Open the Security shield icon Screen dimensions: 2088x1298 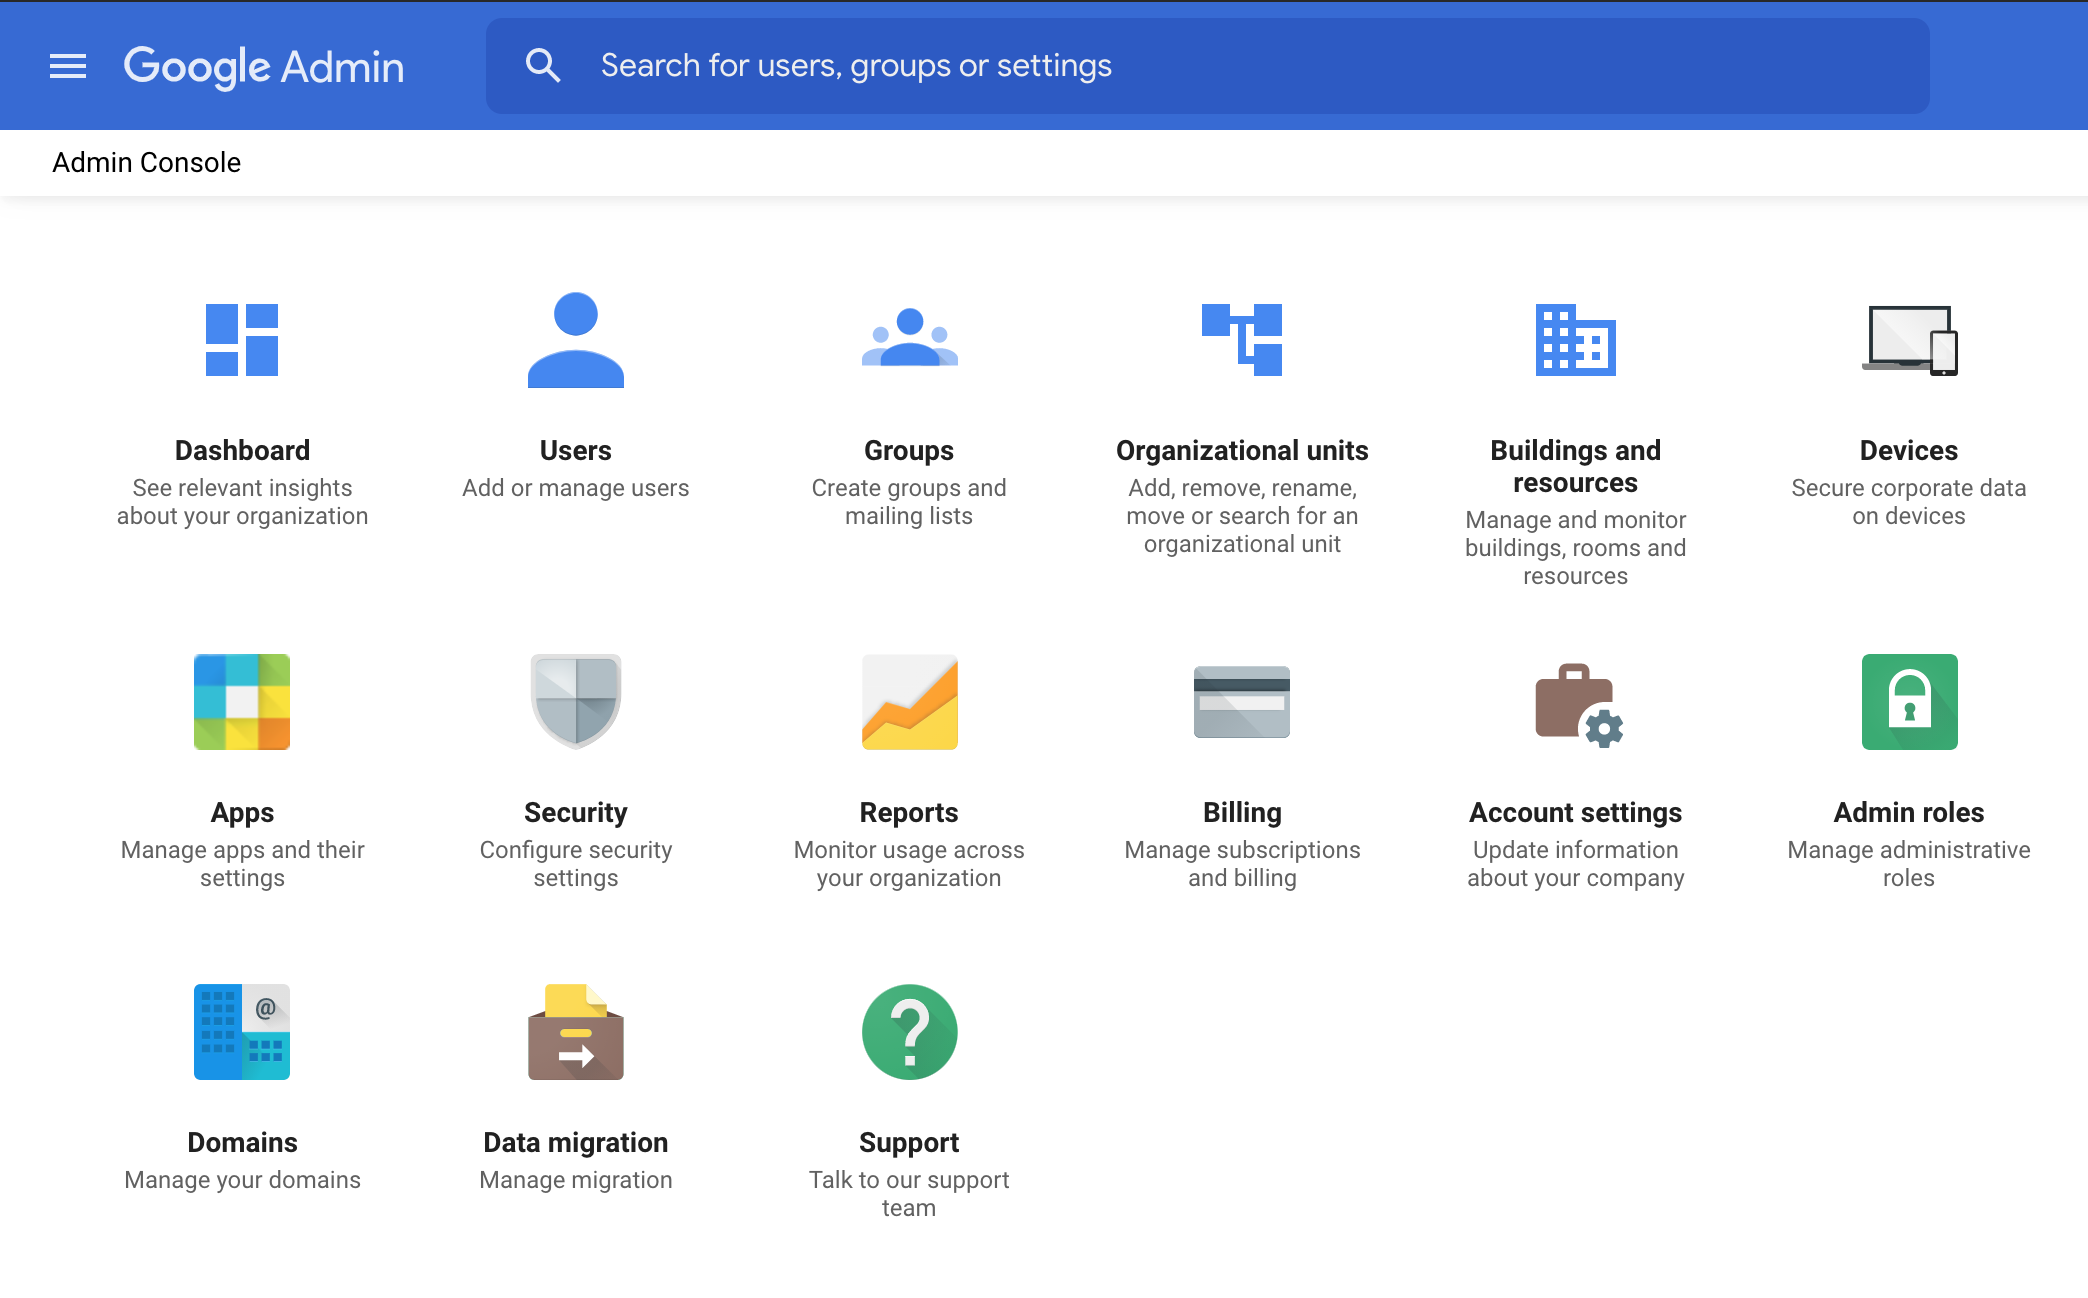click(575, 702)
